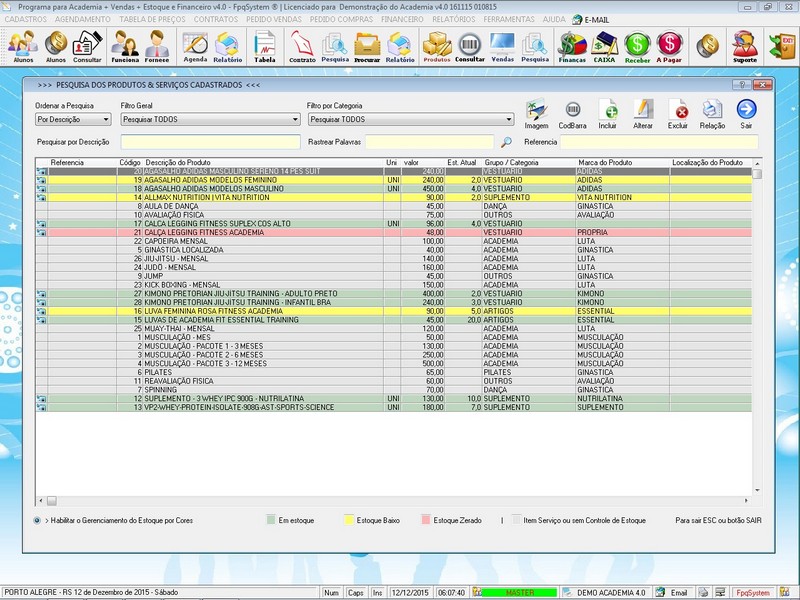Toggle stock management by colors radio button
This screenshot has width=800, height=600.
click(37, 520)
